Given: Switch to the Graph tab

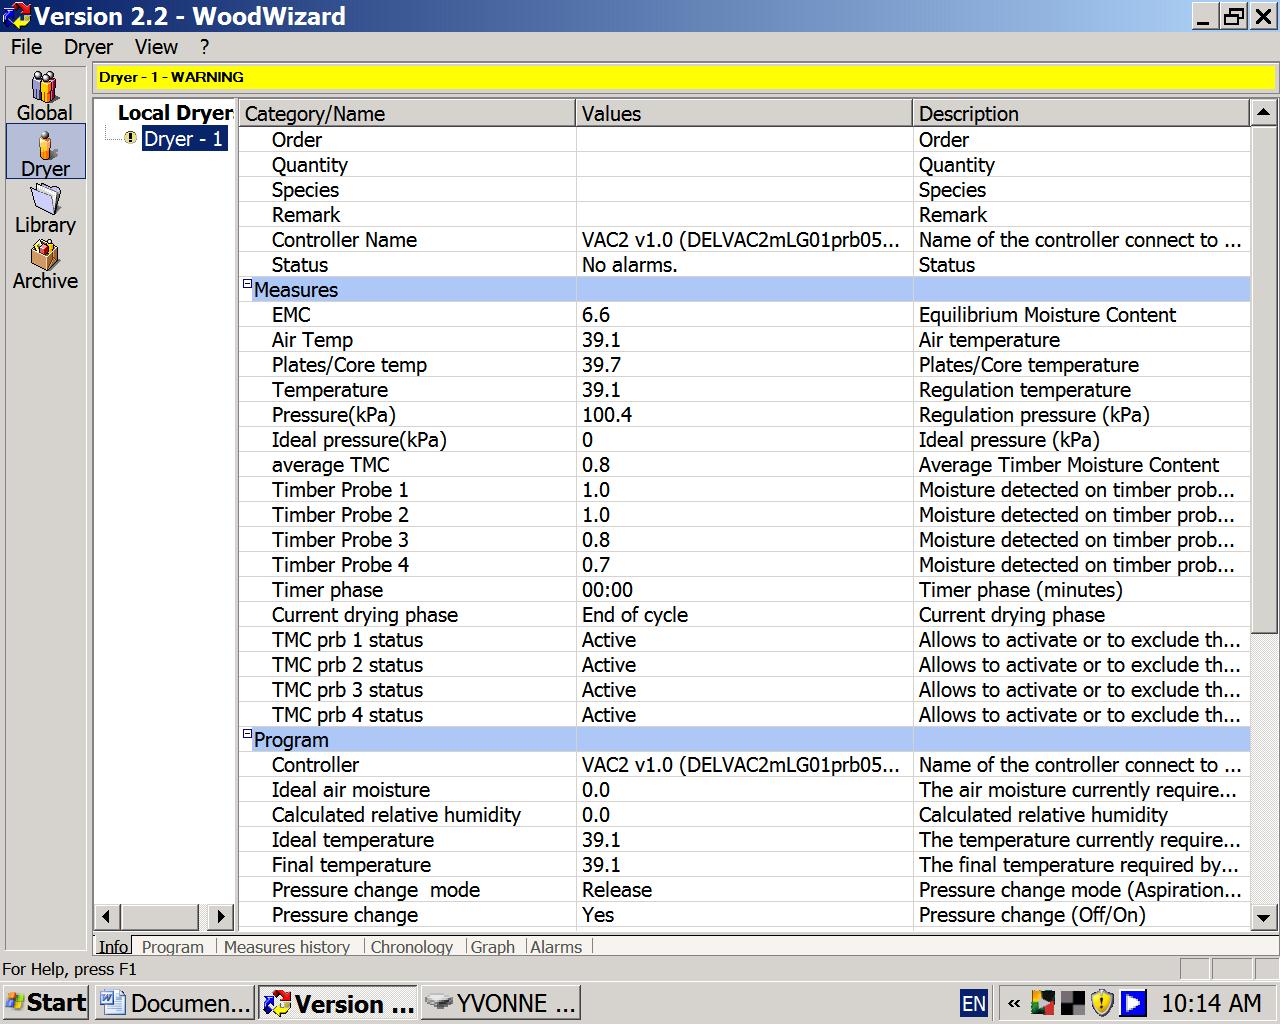Looking at the screenshot, I should pyautogui.click(x=492, y=947).
